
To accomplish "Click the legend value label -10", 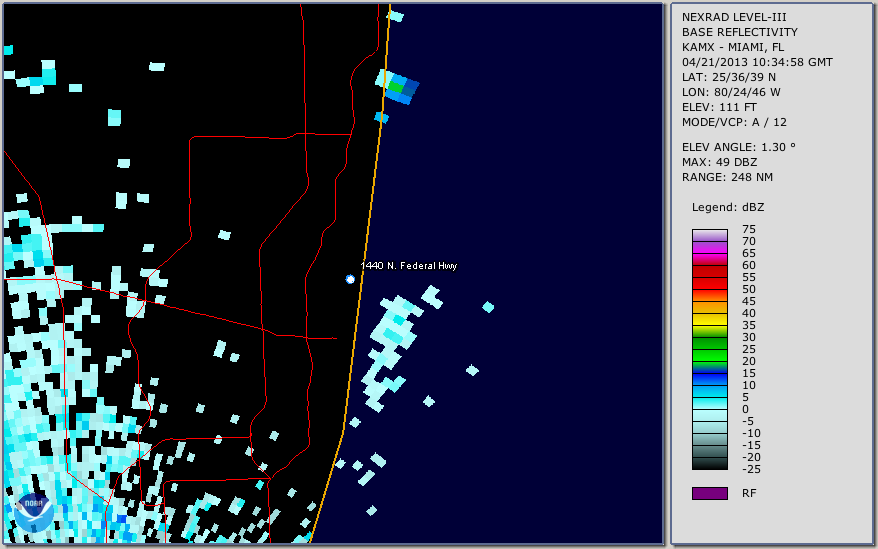I will click(x=751, y=433).
